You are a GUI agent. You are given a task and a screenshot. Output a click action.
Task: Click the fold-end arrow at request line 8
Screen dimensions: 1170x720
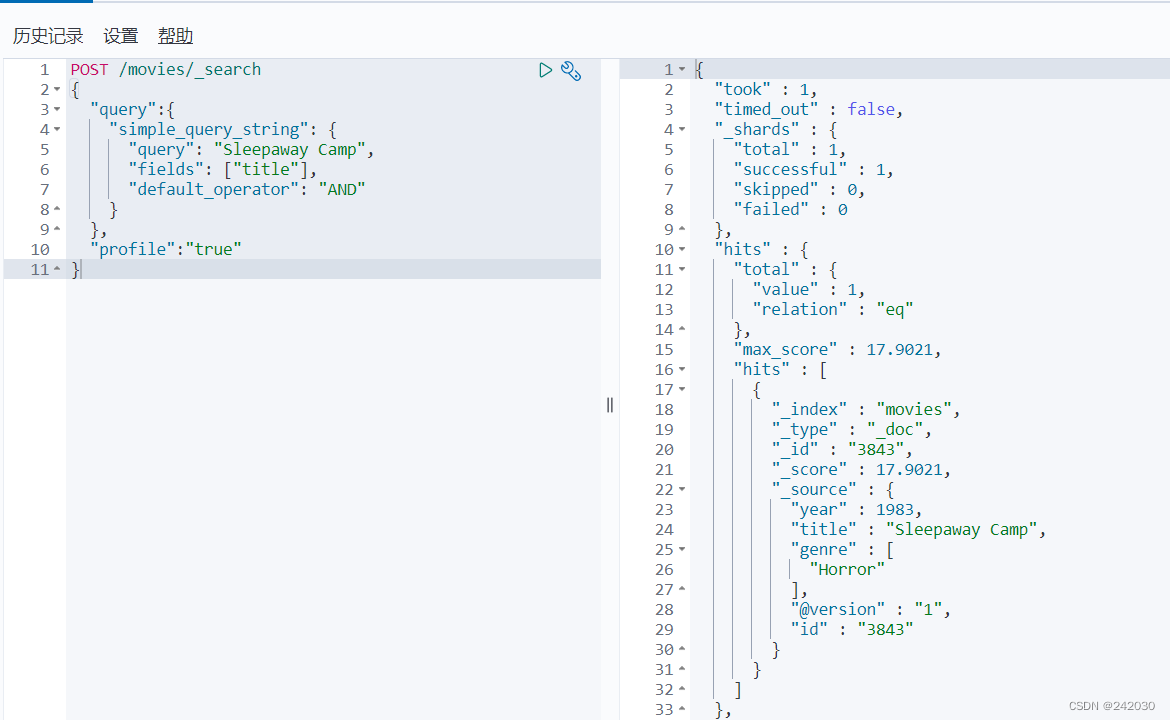(57, 210)
